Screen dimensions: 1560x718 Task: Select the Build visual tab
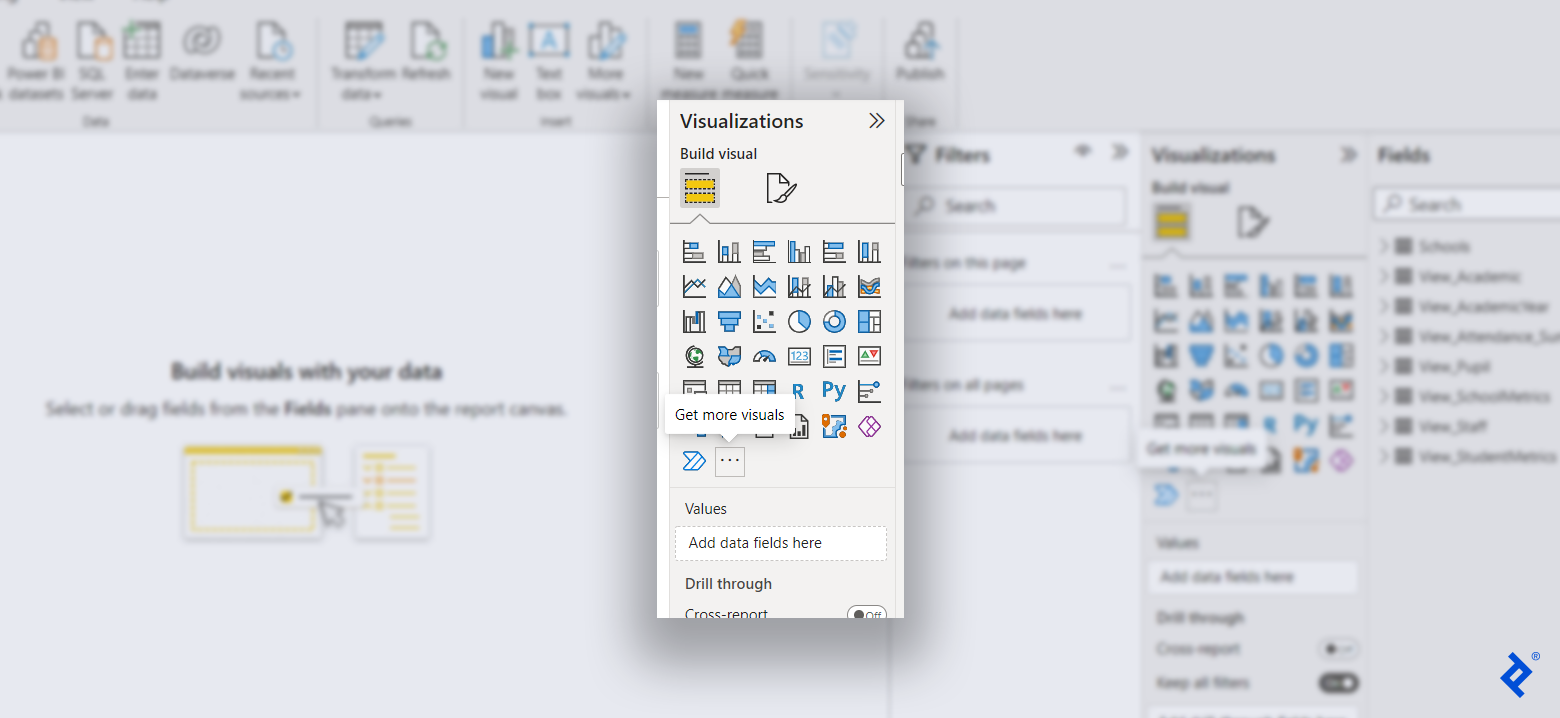[699, 188]
